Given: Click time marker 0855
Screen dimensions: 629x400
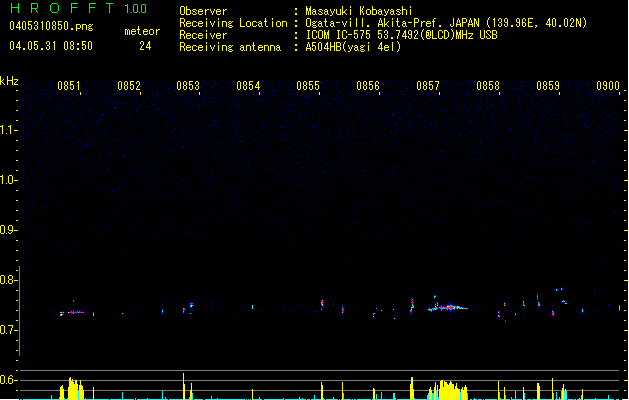Looking at the screenshot, I should 308,86.
